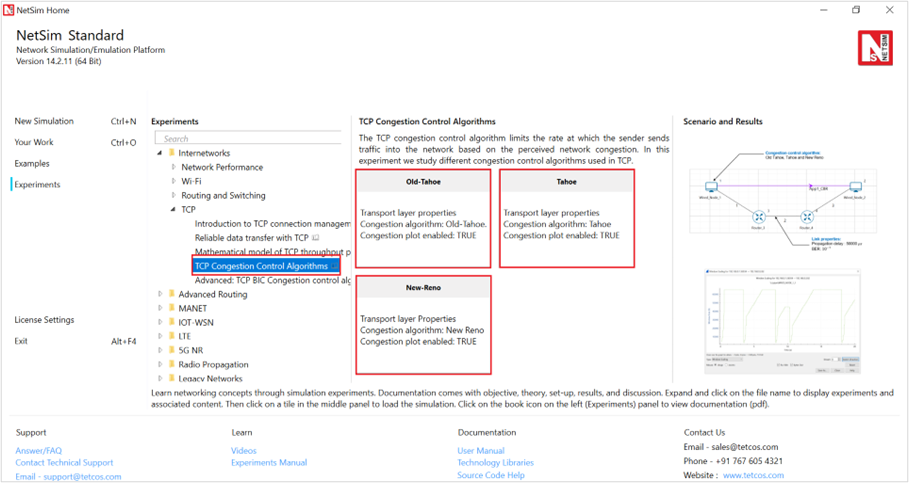The height and width of the screenshot is (483, 909).
Task: Expand the LTE folder arrow
Action: click(159, 337)
